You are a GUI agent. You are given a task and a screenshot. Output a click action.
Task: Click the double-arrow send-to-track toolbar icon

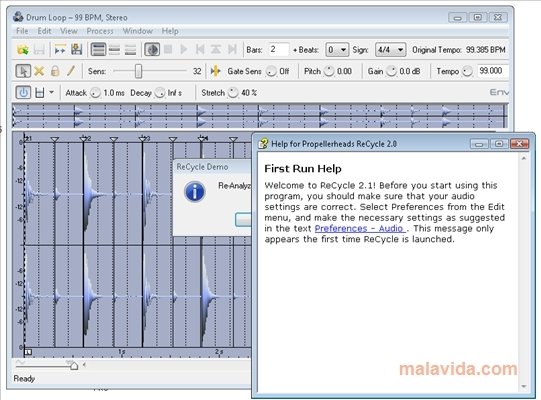pos(60,50)
